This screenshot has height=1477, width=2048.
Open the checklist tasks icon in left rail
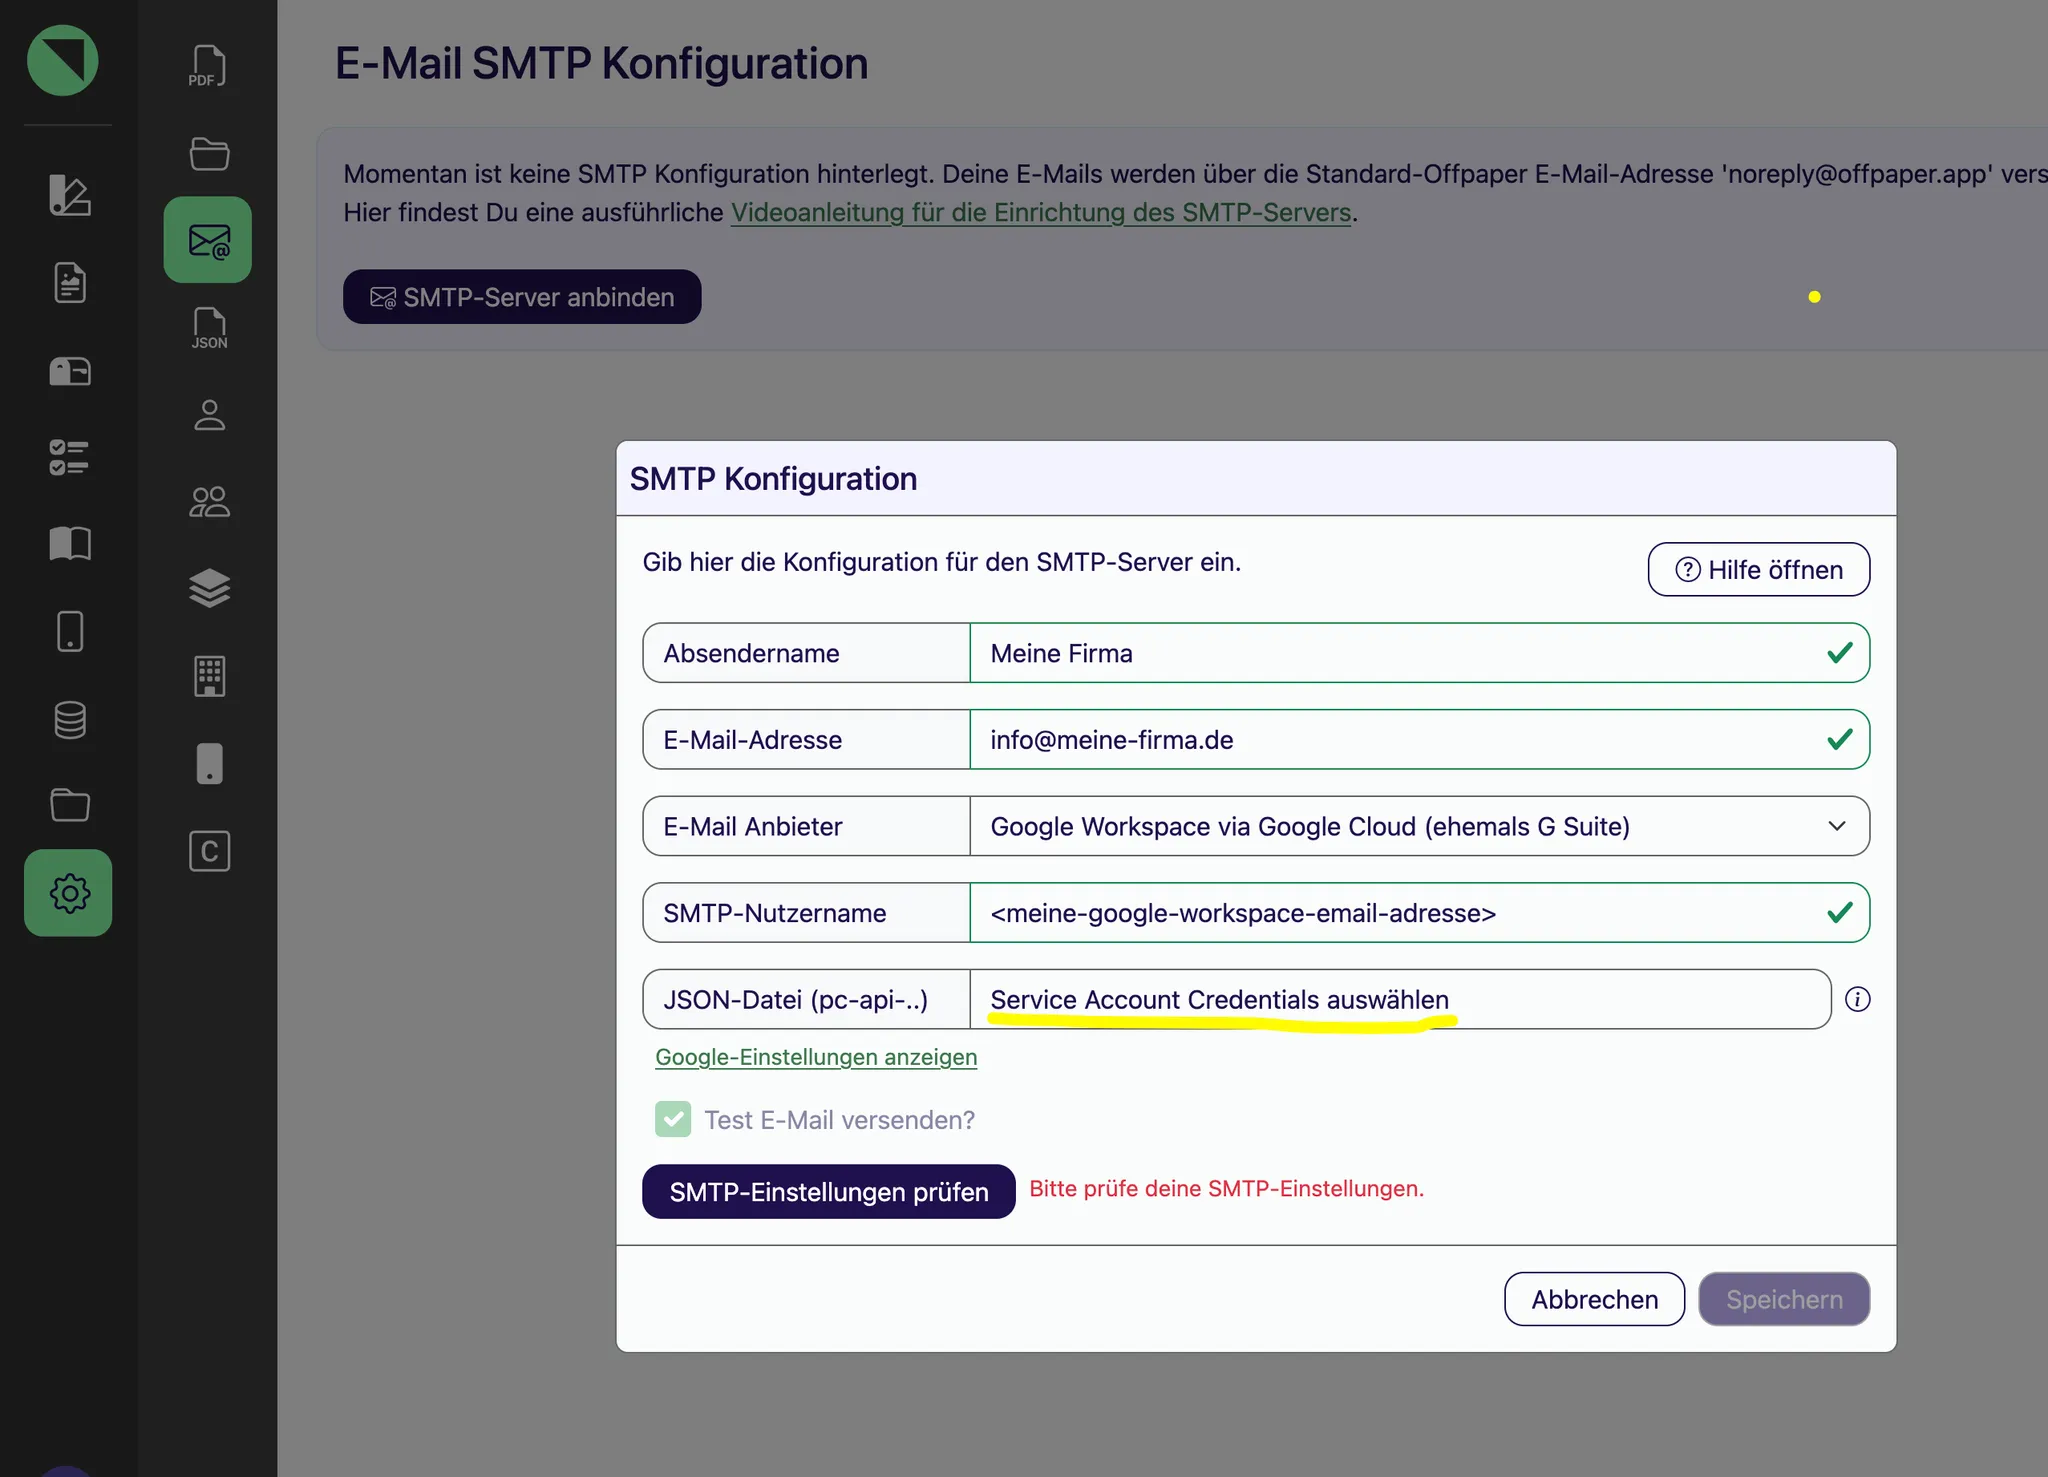(x=69, y=458)
